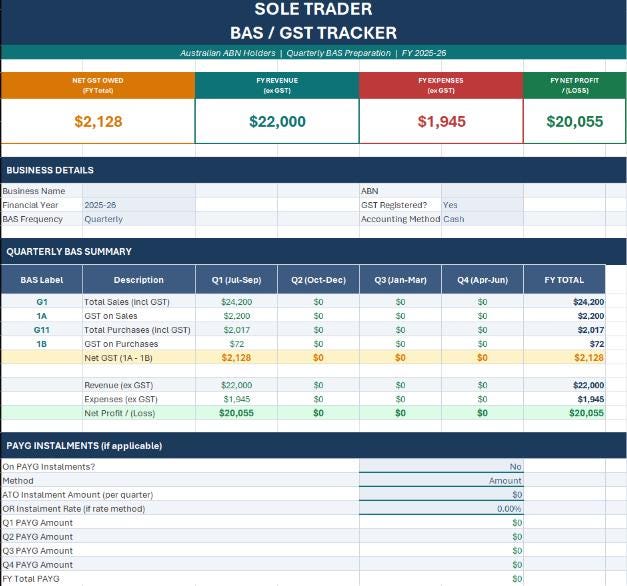Image resolution: width=627 pixels, height=586 pixels.
Task: Select the 1A BAS label cell
Action: tap(42, 316)
